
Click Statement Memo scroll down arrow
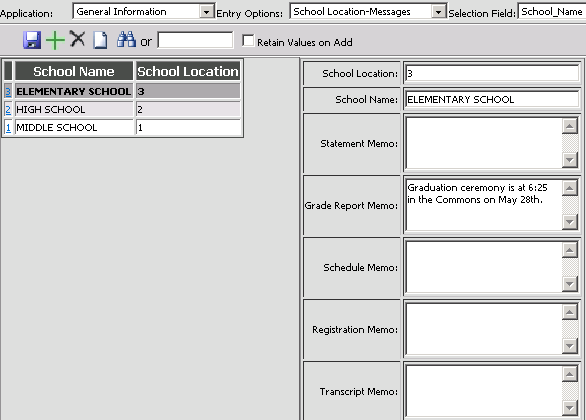point(570,160)
